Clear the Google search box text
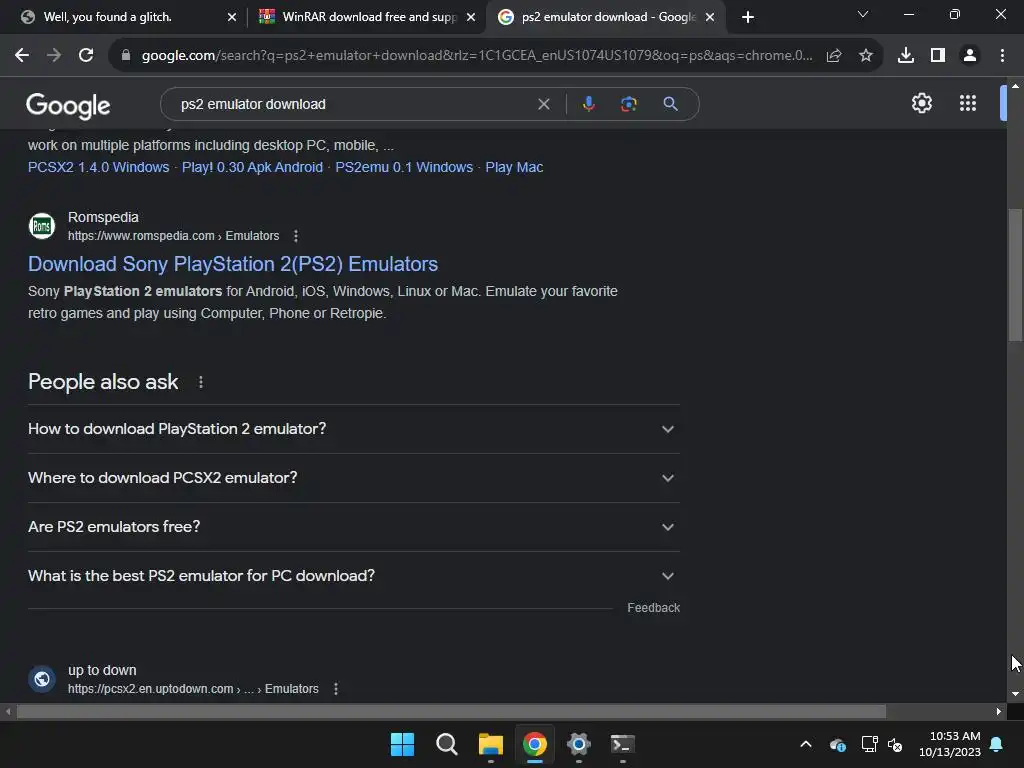Viewport: 1024px width, 768px height. tap(543, 104)
